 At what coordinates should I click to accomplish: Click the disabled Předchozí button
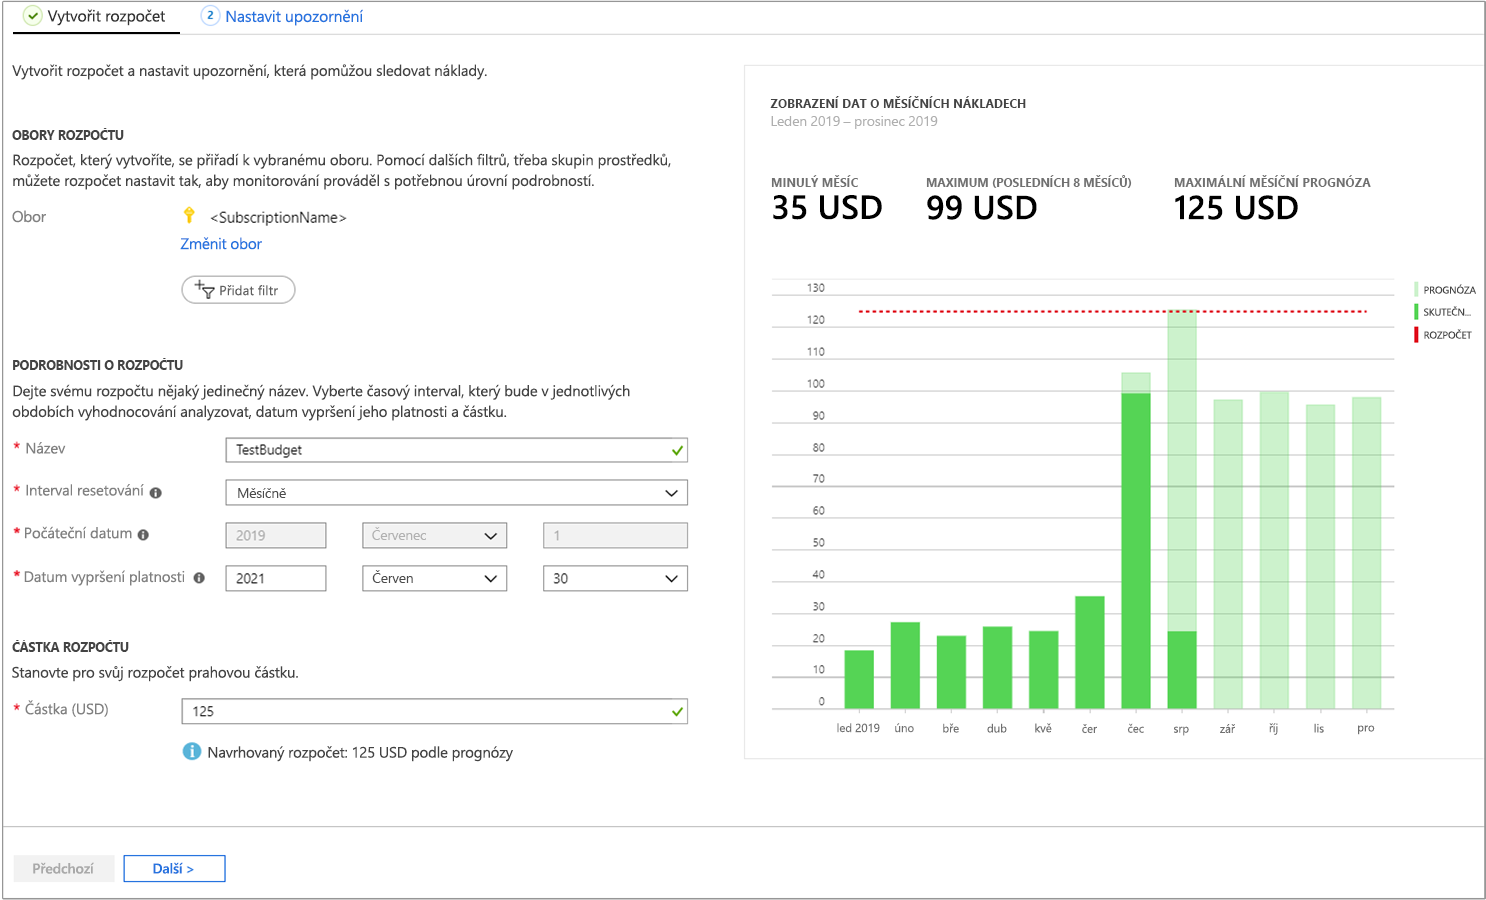click(x=63, y=869)
